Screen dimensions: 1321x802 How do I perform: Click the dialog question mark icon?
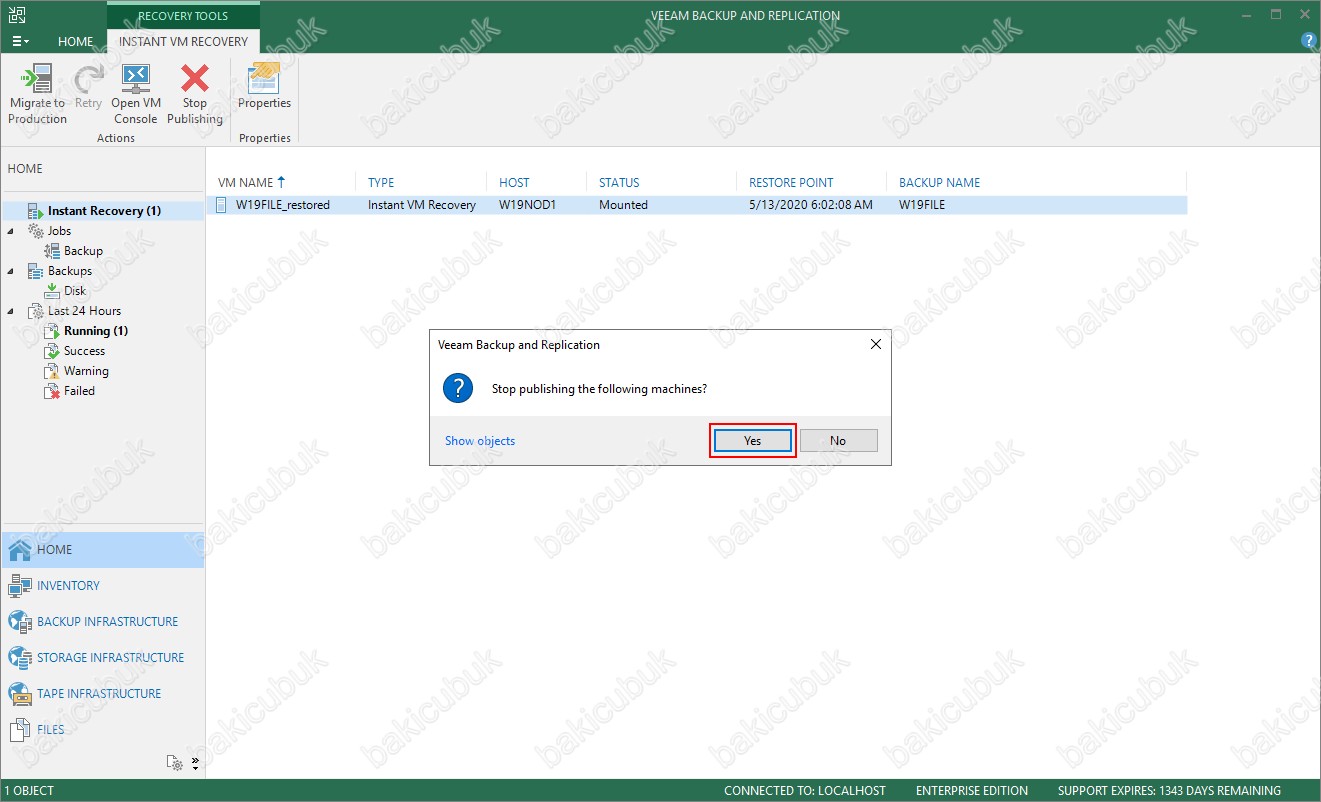coord(458,388)
